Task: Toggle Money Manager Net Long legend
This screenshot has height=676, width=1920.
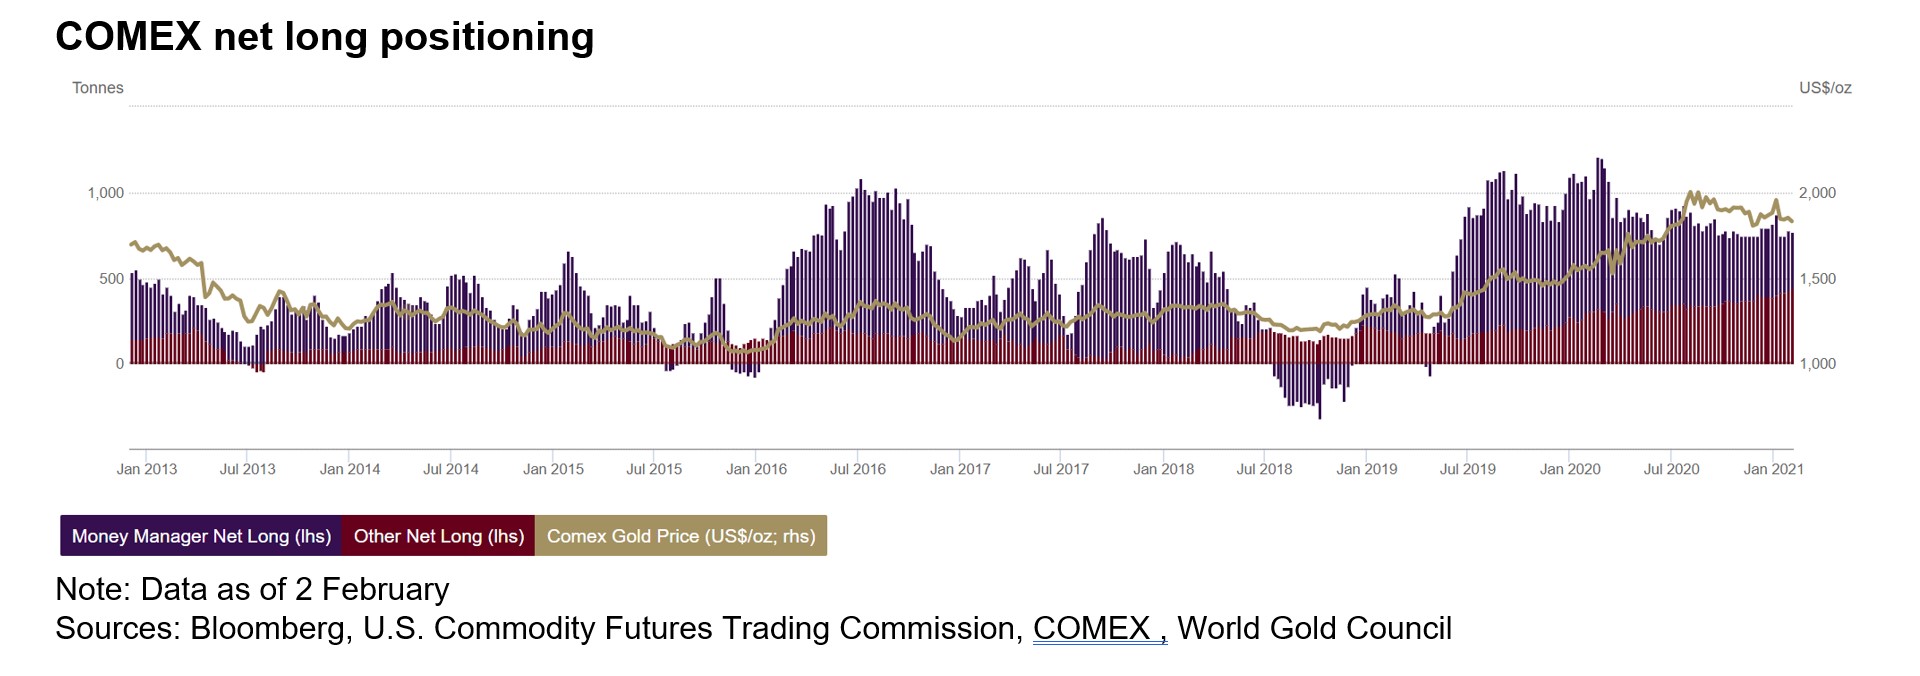Action: 201,536
